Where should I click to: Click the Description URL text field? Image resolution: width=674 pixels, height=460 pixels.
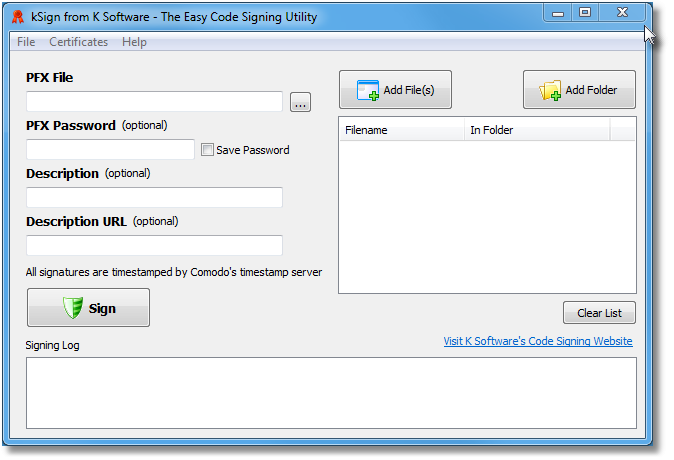(154, 245)
